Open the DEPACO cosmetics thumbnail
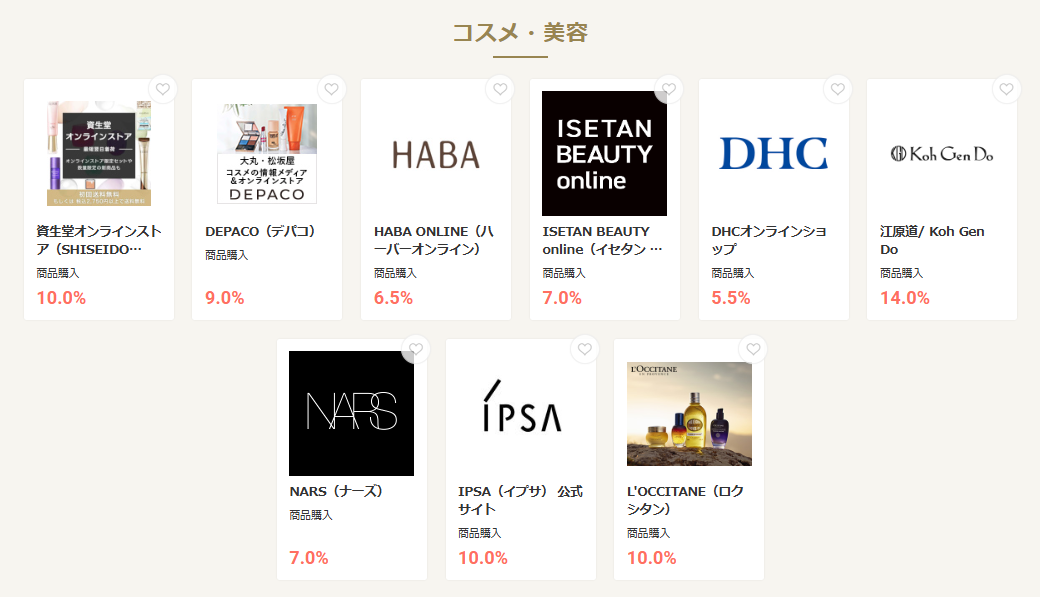The width and height of the screenshot is (1040, 597). click(x=267, y=153)
